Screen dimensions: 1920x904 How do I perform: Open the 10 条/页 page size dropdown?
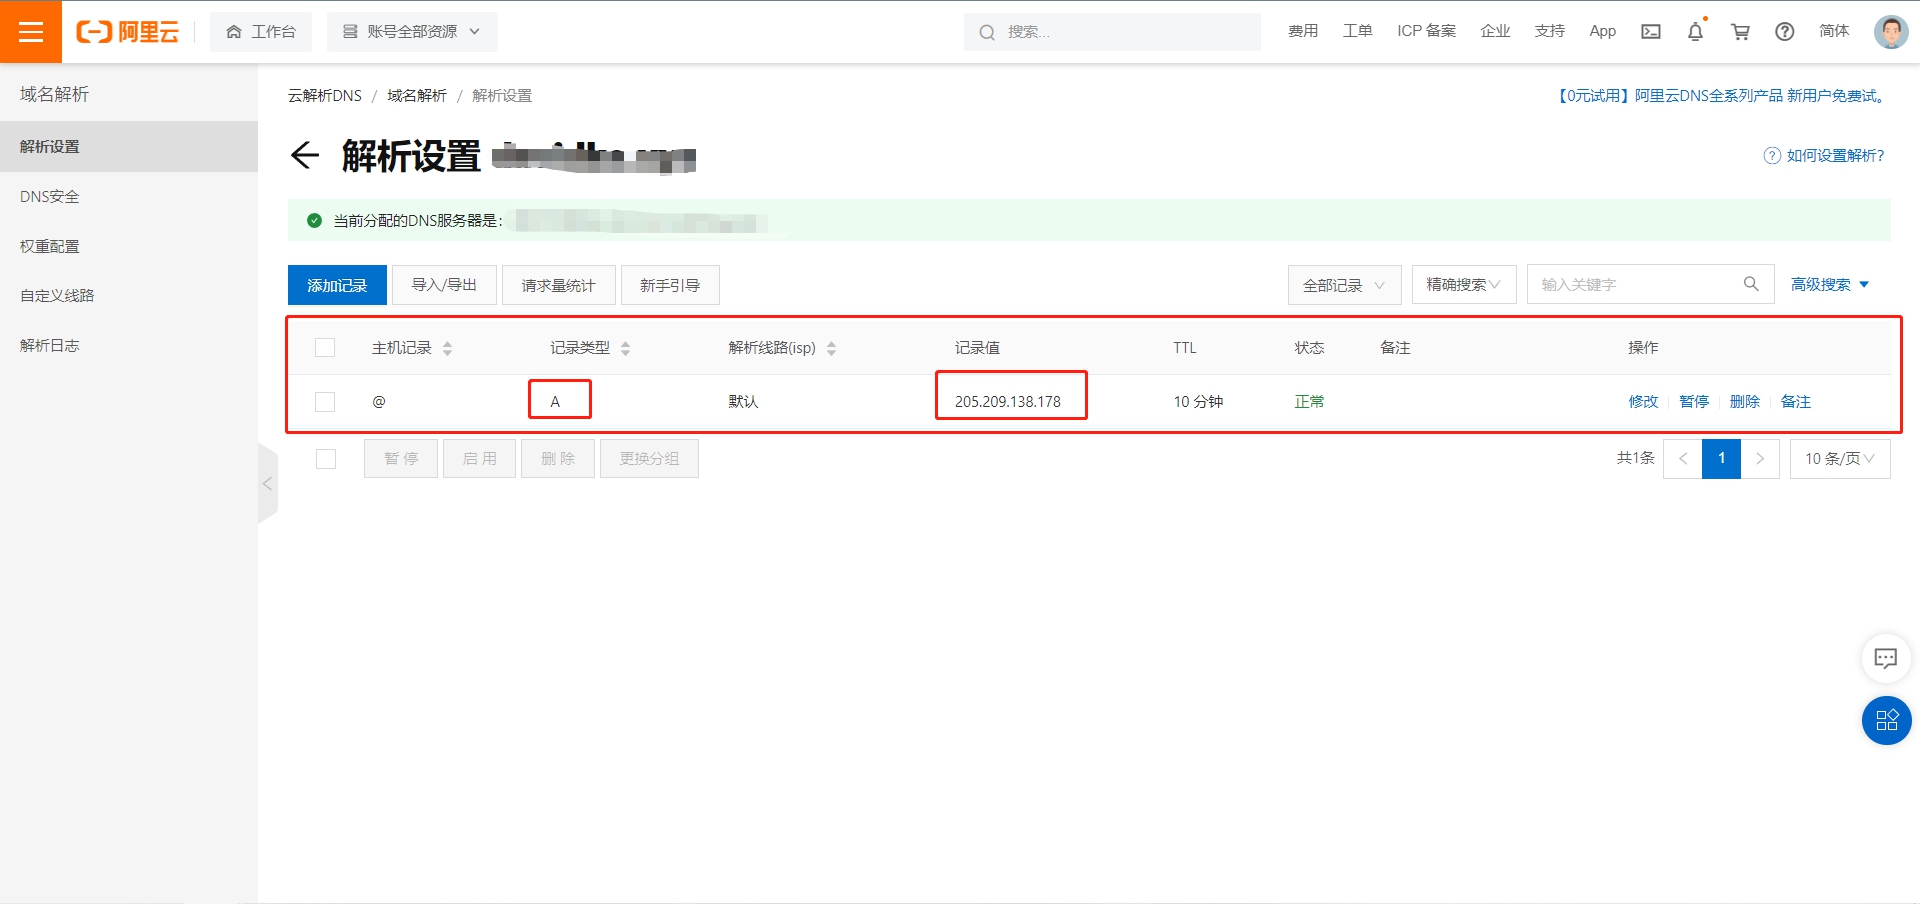(x=1838, y=458)
